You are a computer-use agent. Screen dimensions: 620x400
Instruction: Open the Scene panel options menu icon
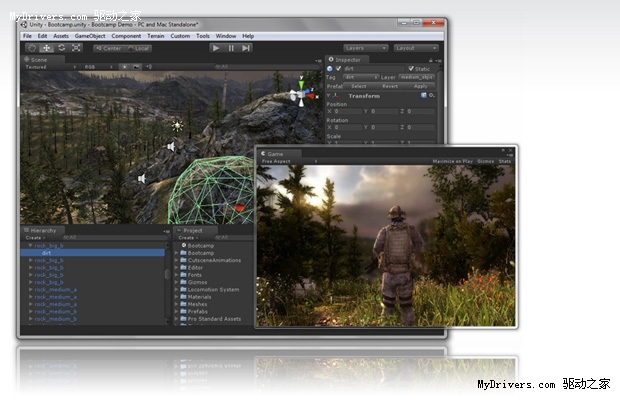pos(318,60)
